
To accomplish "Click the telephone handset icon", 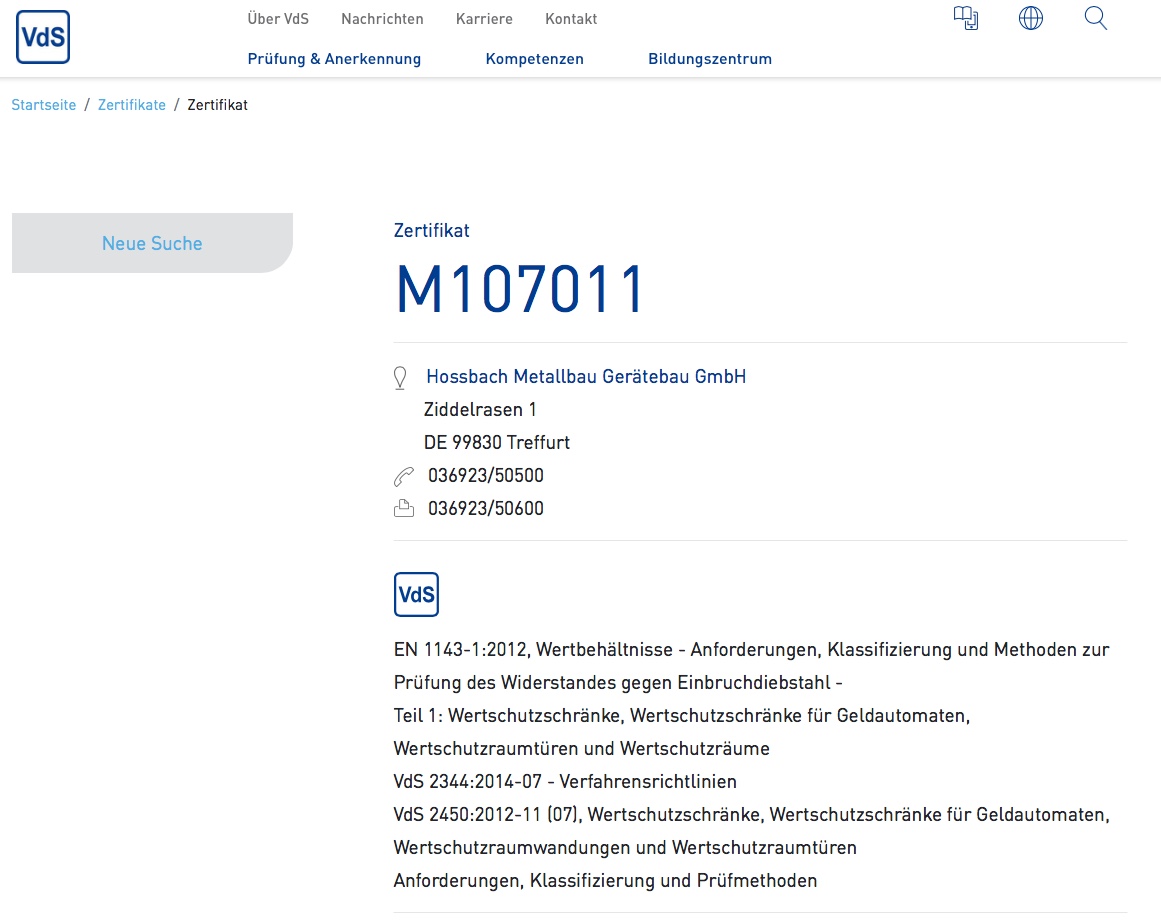I will tap(404, 477).
